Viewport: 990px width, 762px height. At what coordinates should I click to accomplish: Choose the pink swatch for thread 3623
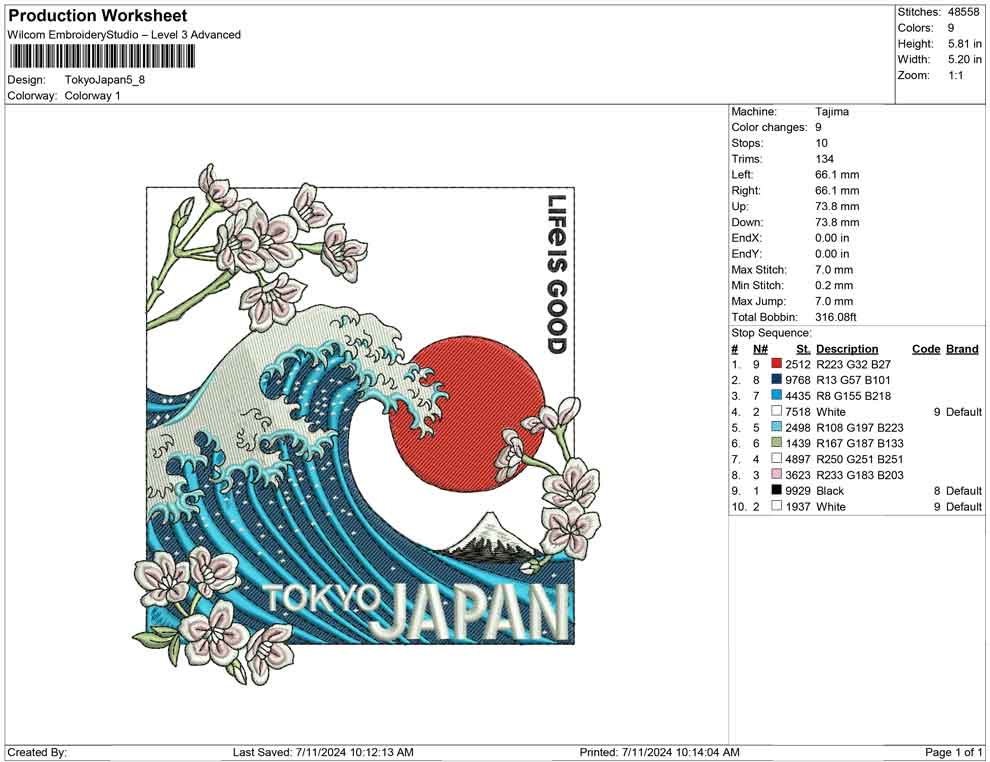point(776,474)
